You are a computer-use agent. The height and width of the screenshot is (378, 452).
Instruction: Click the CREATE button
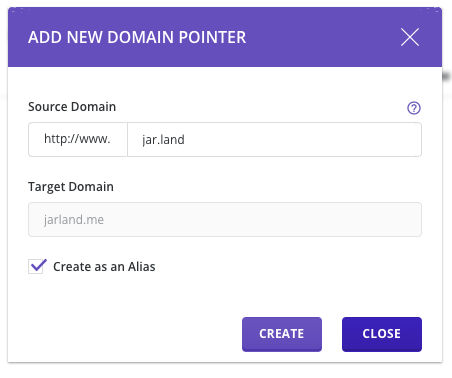(x=282, y=334)
